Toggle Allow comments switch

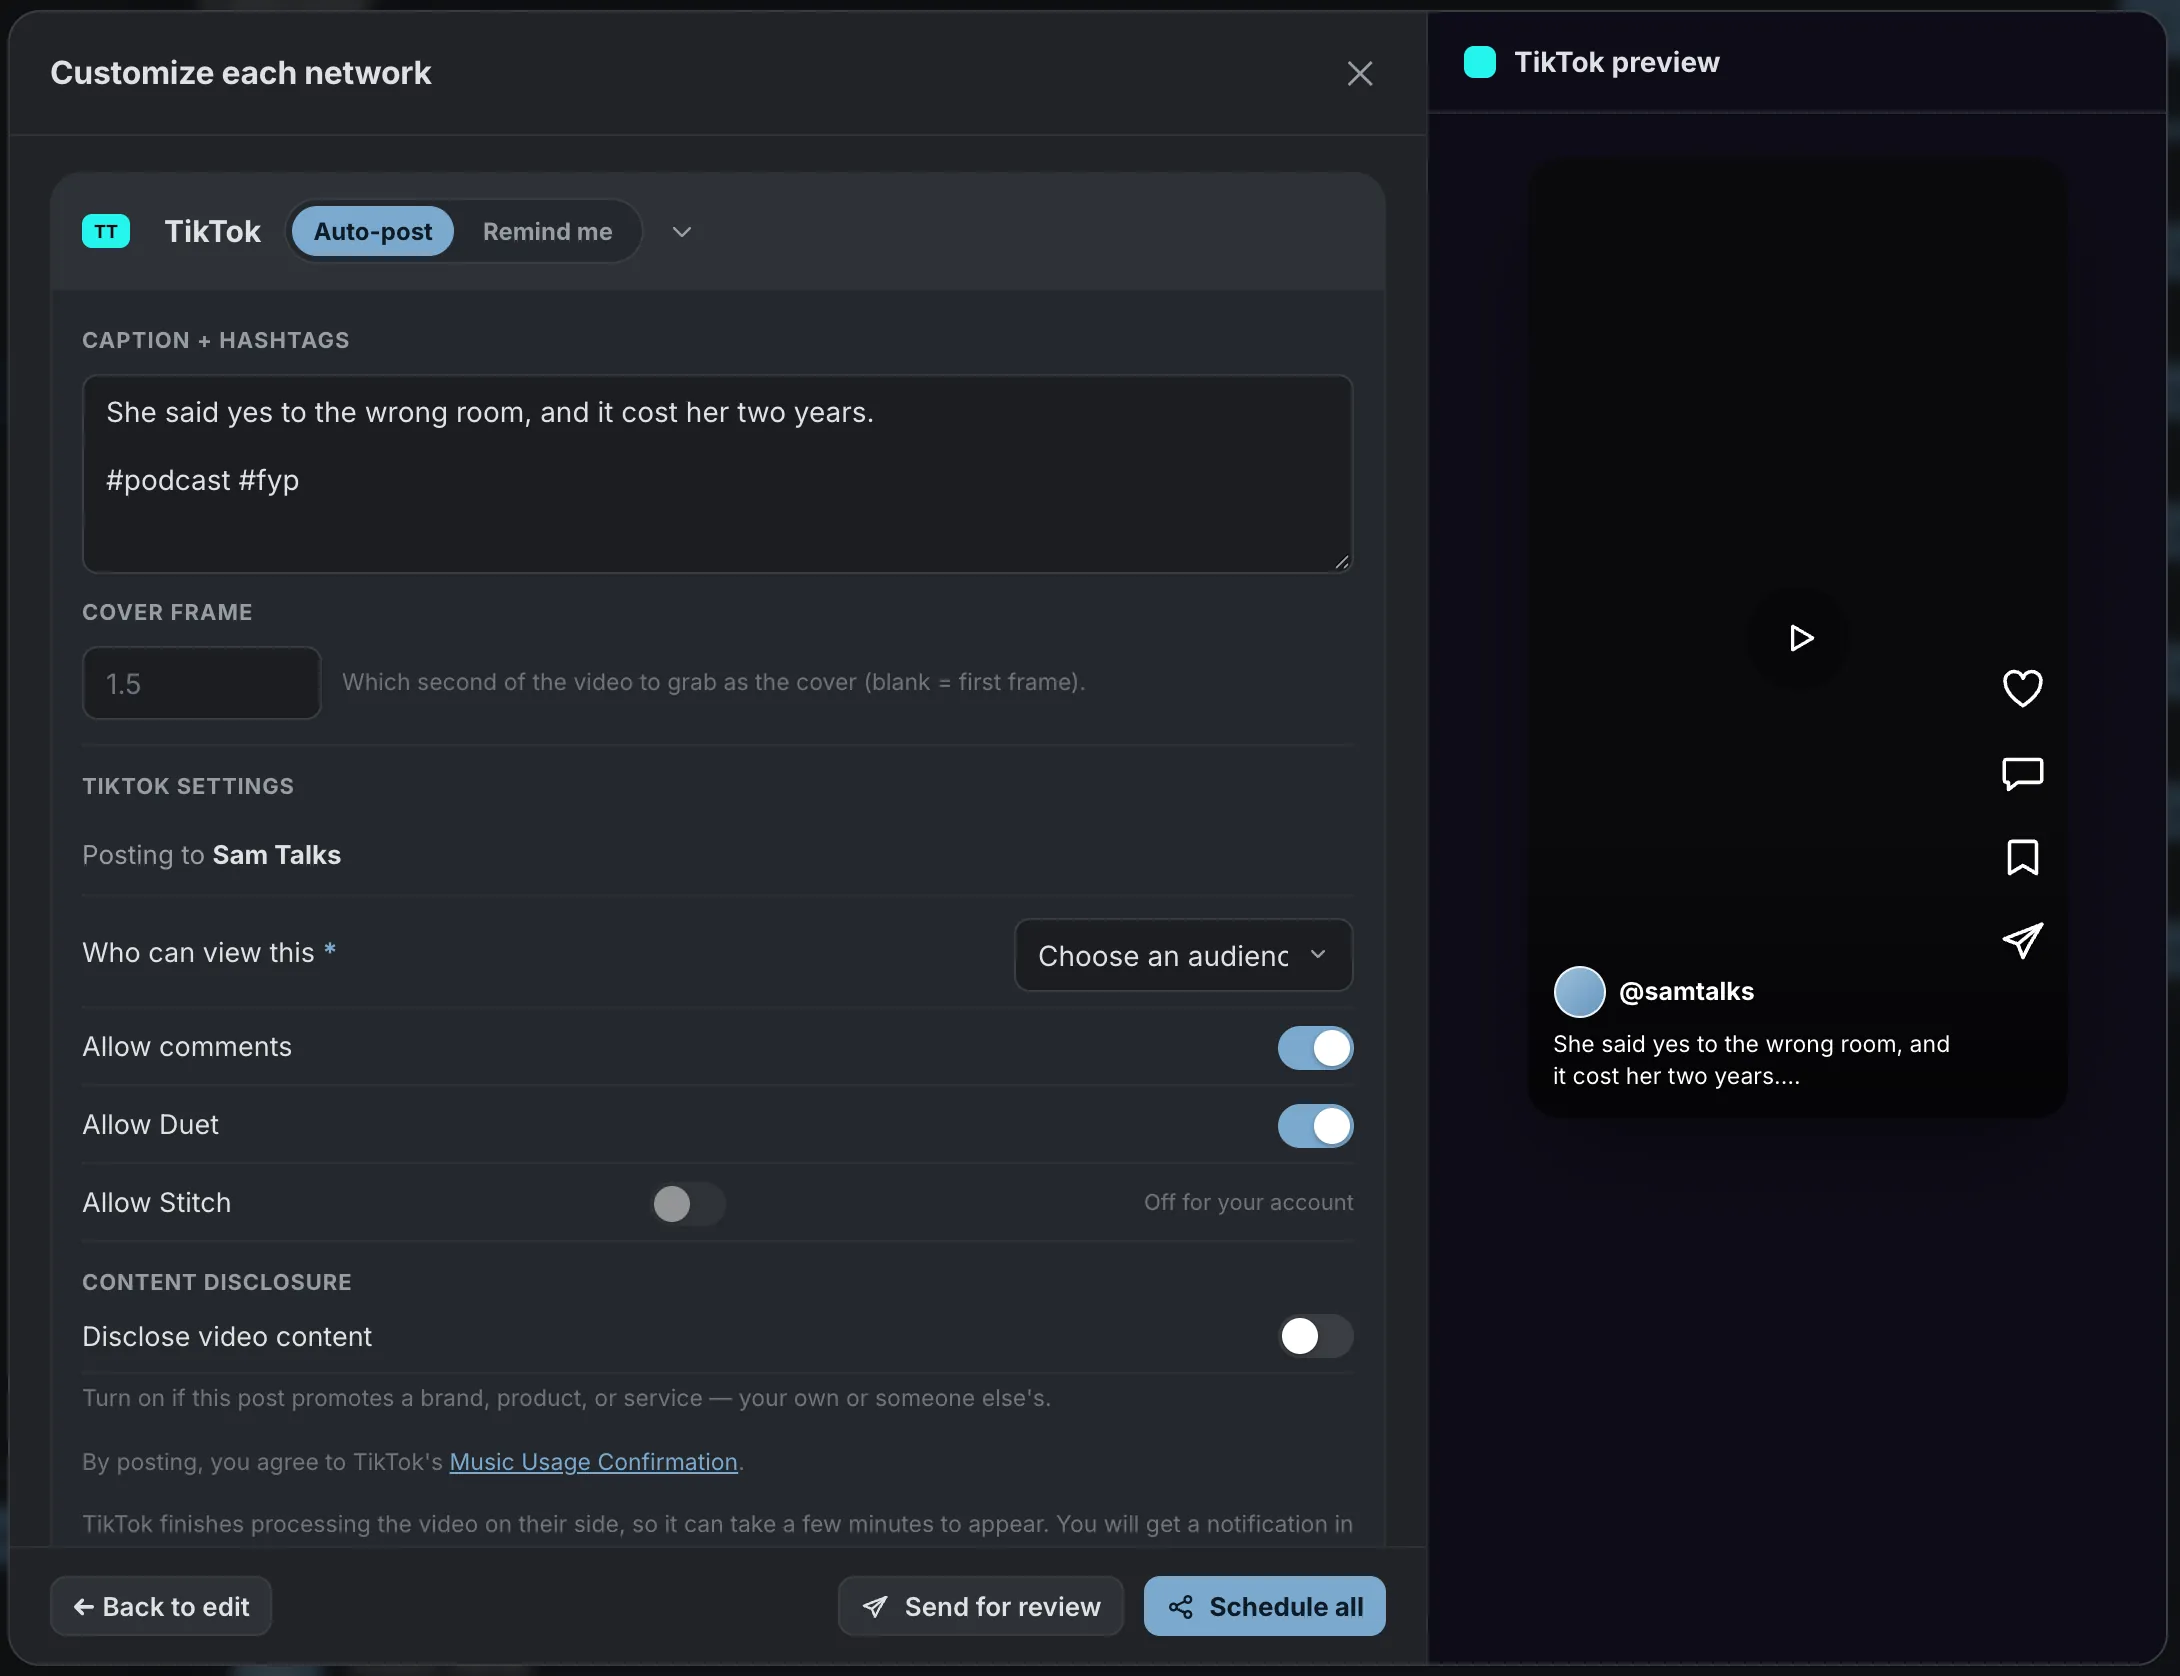click(1315, 1048)
